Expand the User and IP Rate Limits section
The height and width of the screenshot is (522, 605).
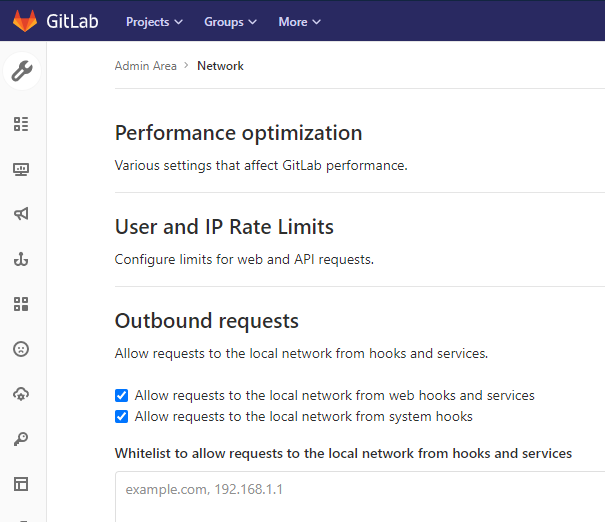(x=224, y=227)
